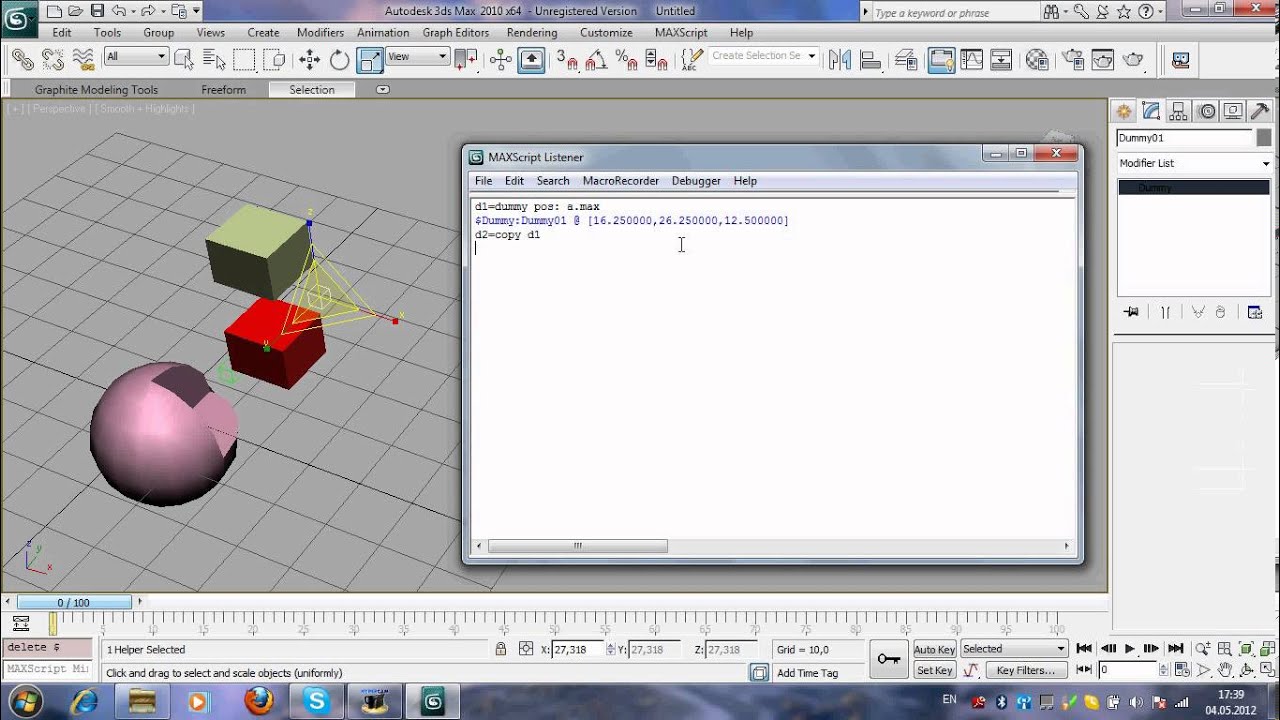Viewport: 1280px width, 720px height.
Task: Open the Display command panel
Action: coord(1234,111)
